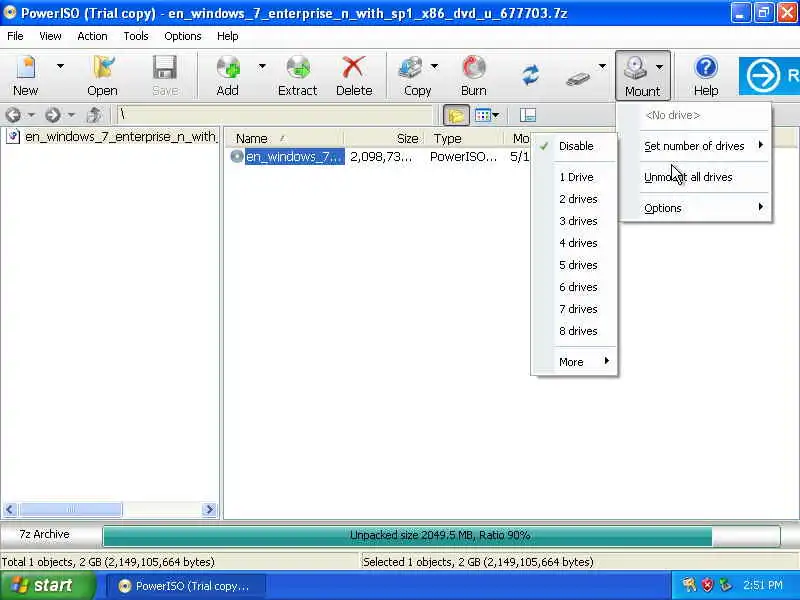Click the tools tray icon beside the shield
This screenshot has height=600, width=800.
(x=689, y=585)
